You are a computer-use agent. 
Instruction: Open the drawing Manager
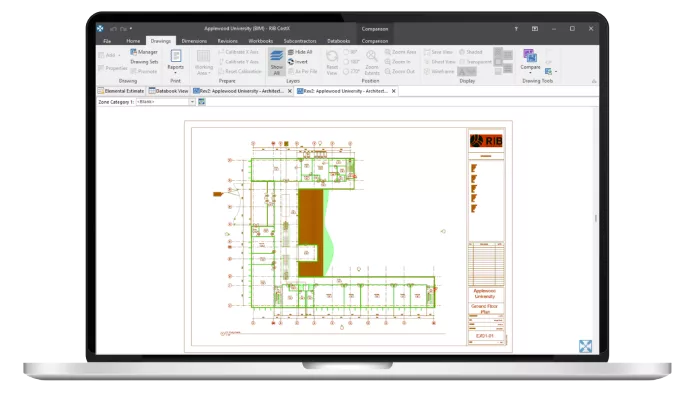(x=144, y=52)
